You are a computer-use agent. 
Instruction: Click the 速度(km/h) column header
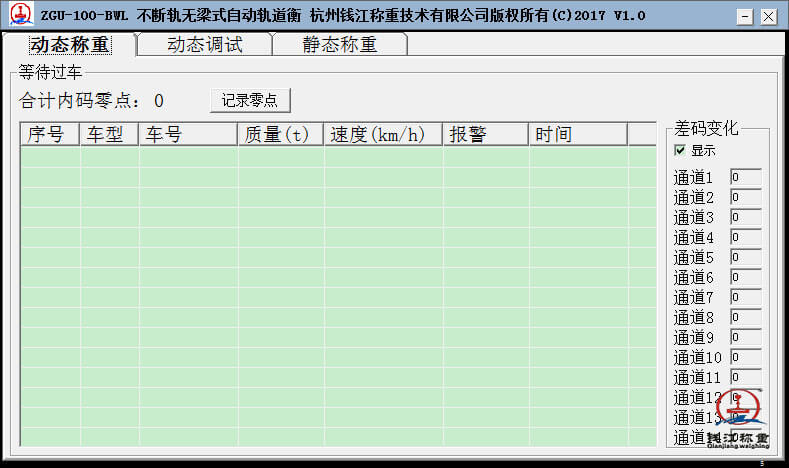point(382,134)
